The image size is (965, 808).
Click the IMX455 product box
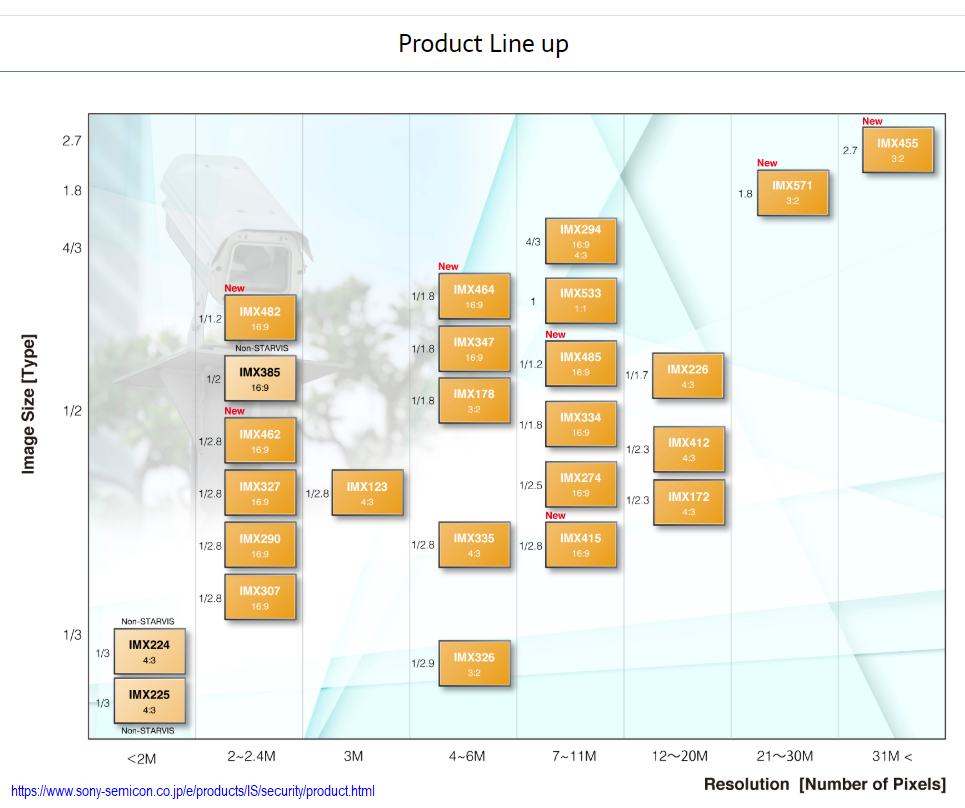[898, 150]
